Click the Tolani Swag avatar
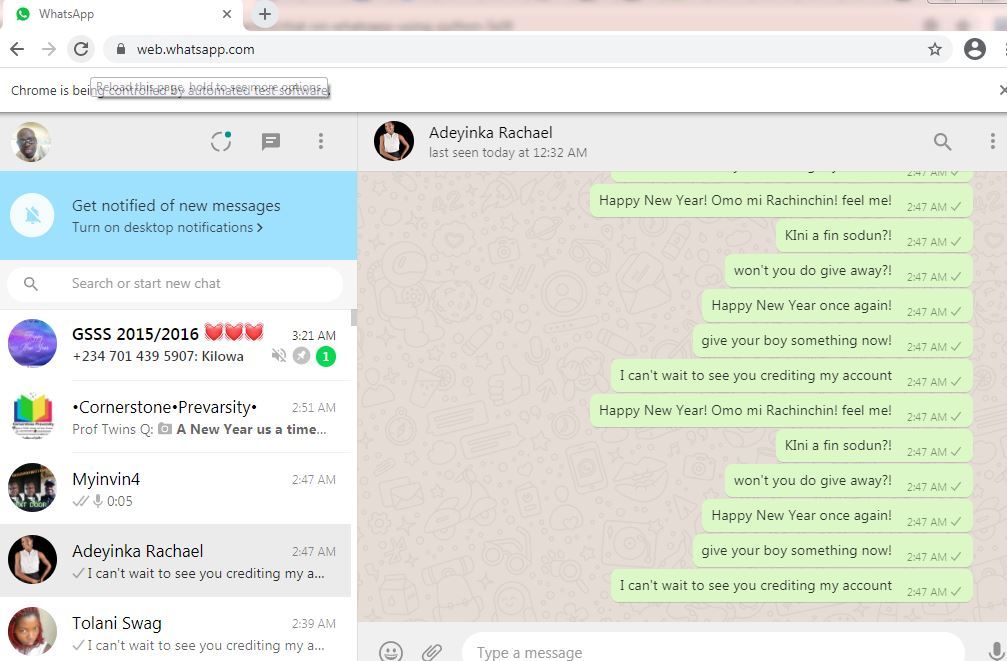1007x661 pixels. (x=32, y=631)
